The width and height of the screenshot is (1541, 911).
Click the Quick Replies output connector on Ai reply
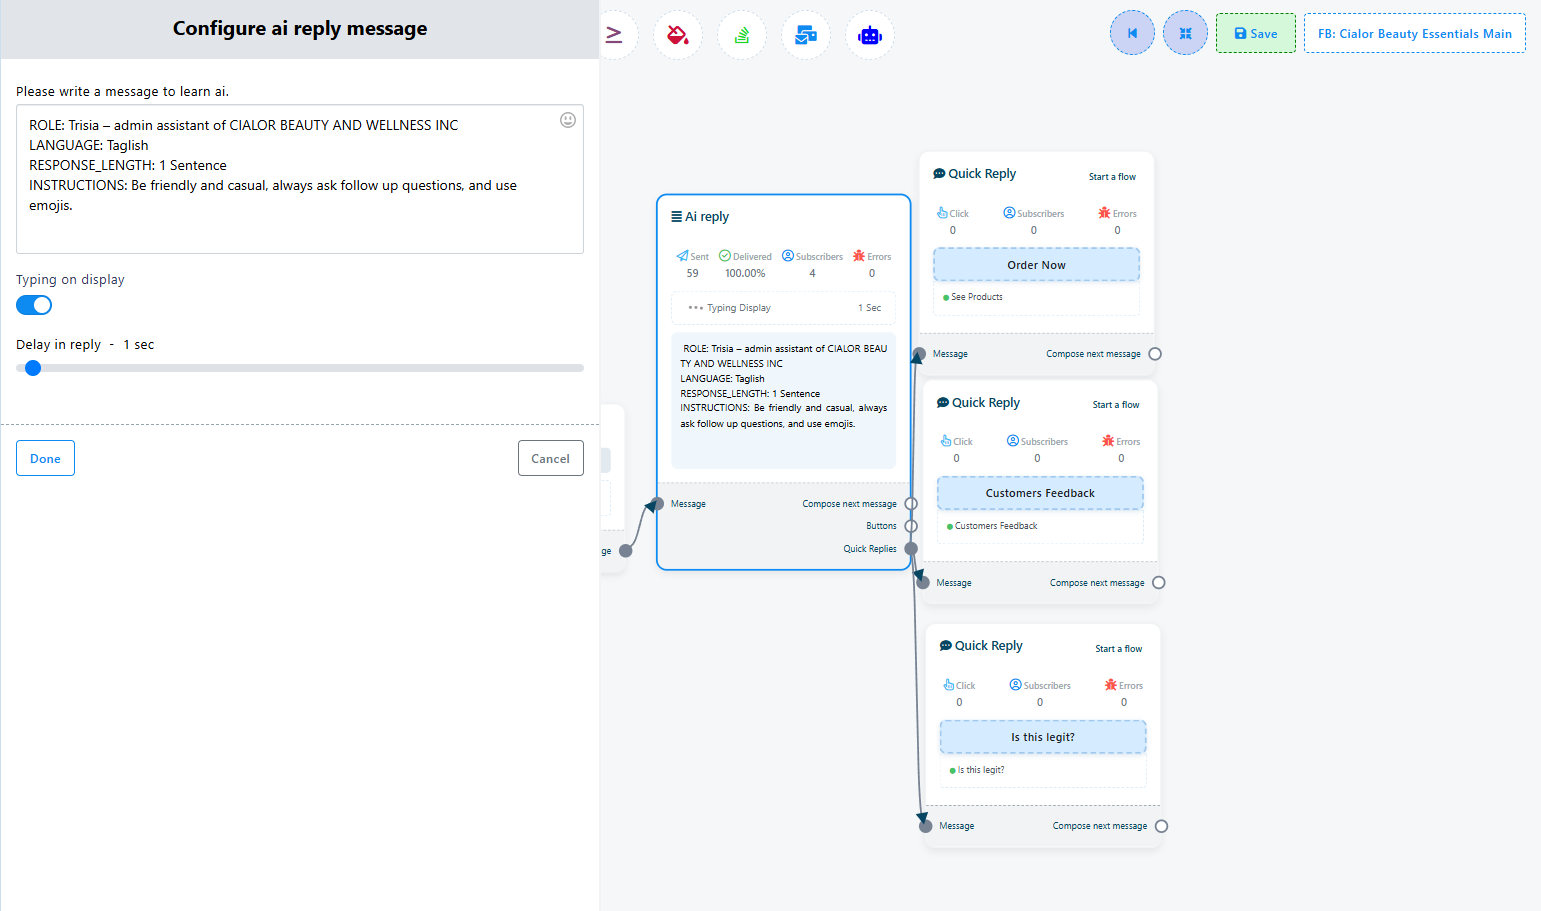911,548
